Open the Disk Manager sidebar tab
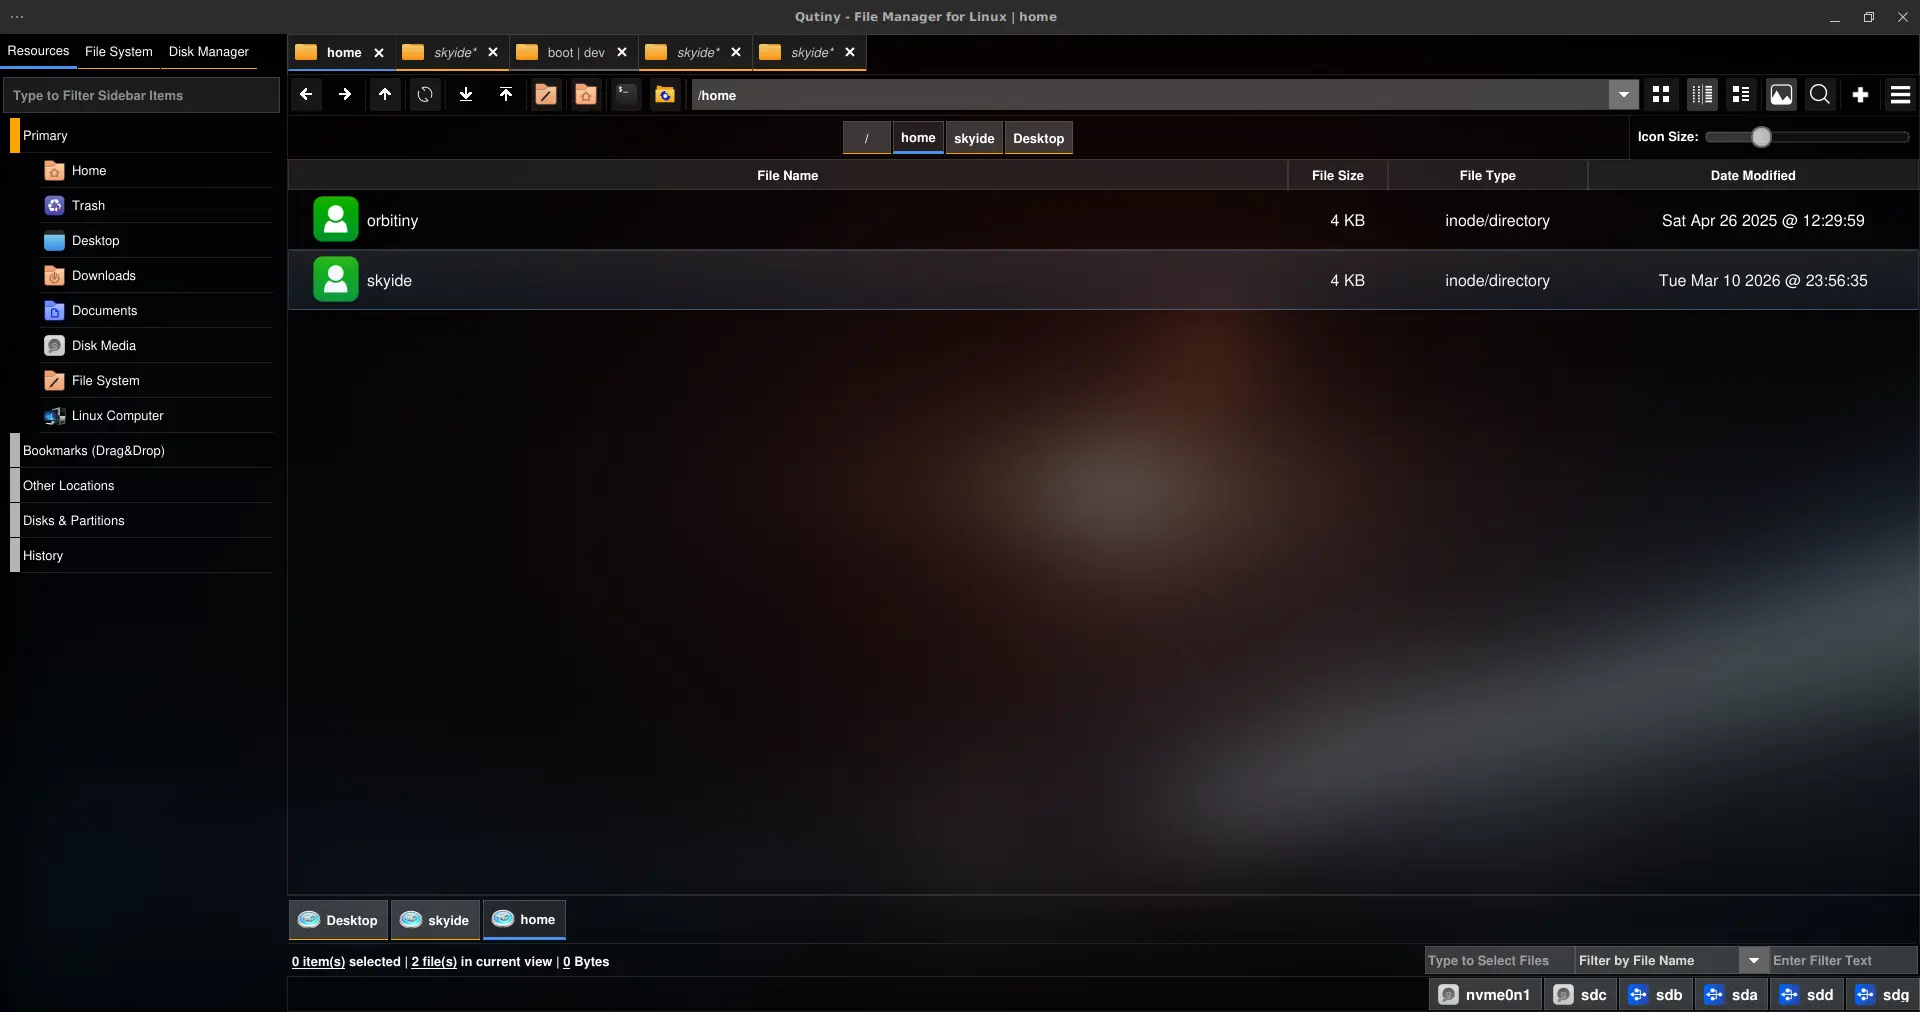Viewport: 1920px width, 1012px height. point(208,52)
